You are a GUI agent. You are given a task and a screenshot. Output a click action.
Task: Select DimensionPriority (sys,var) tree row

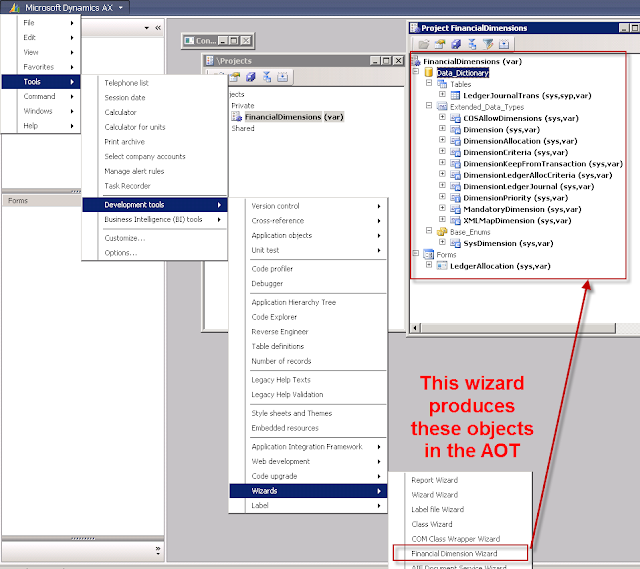(516, 198)
